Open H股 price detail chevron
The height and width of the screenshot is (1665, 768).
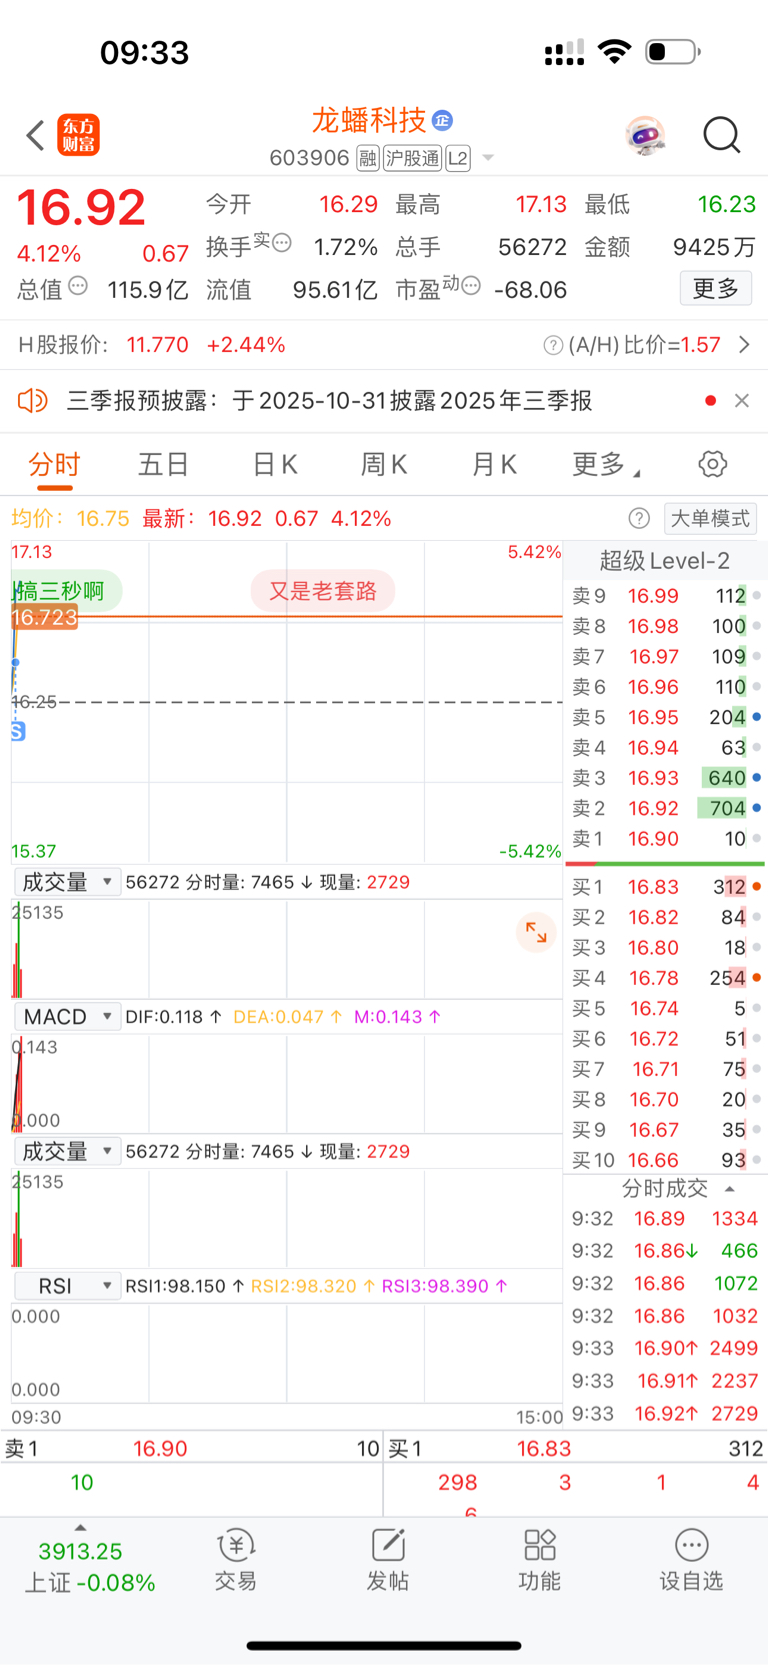[x=744, y=345]
